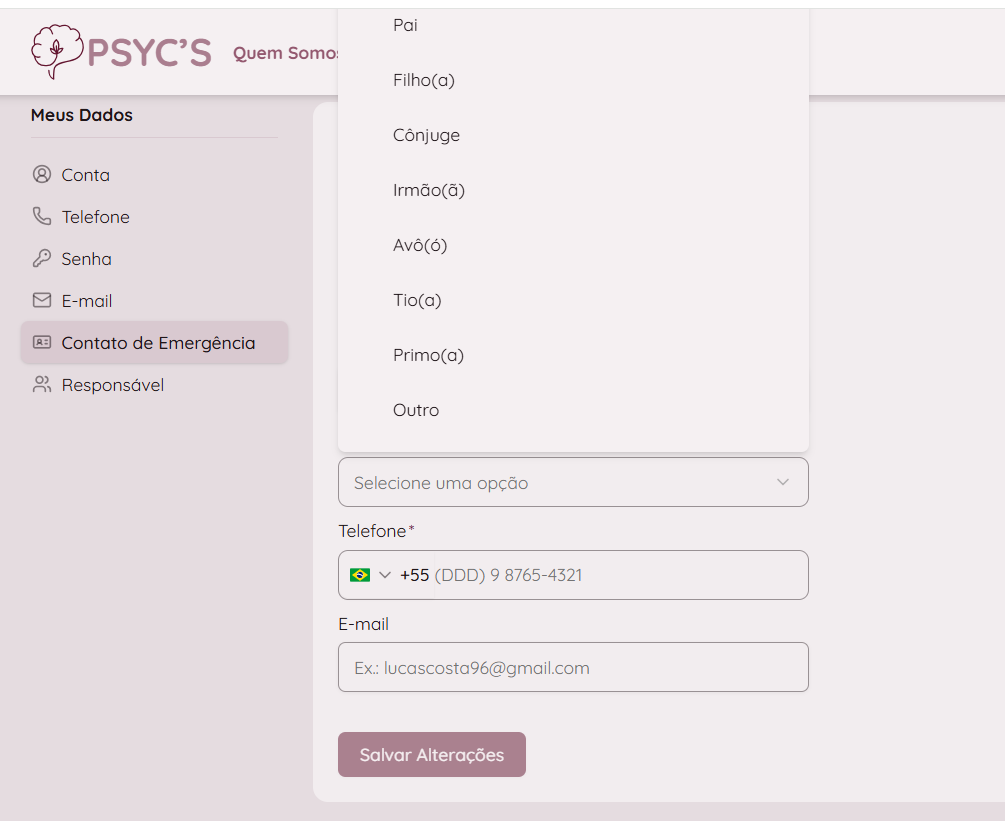The height and width of the screenshot is (821, 1005).
Task: Choose 'Cônjuge' from the relationship list
Action: click(x=427, y=135)
